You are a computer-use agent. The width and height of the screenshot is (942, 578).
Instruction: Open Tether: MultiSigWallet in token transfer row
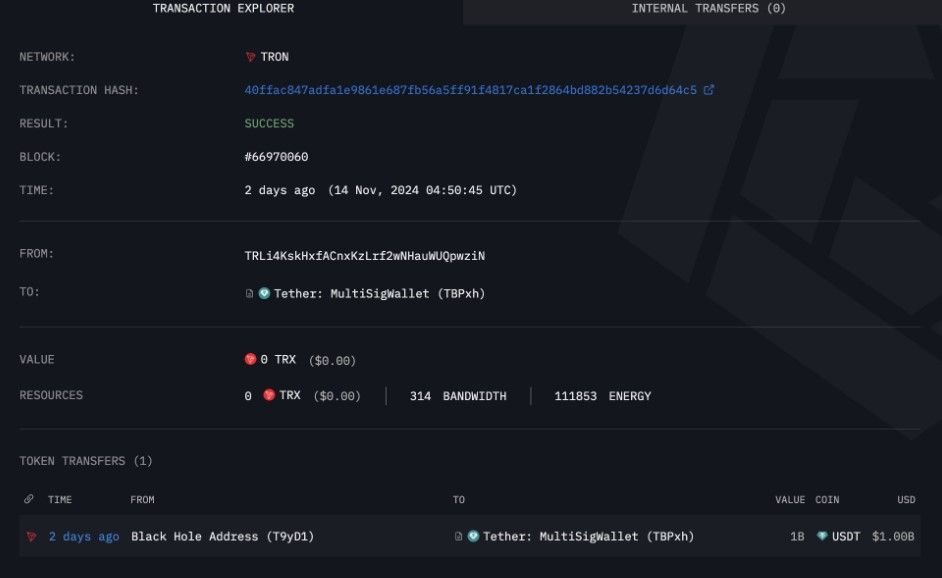[588, 537]
